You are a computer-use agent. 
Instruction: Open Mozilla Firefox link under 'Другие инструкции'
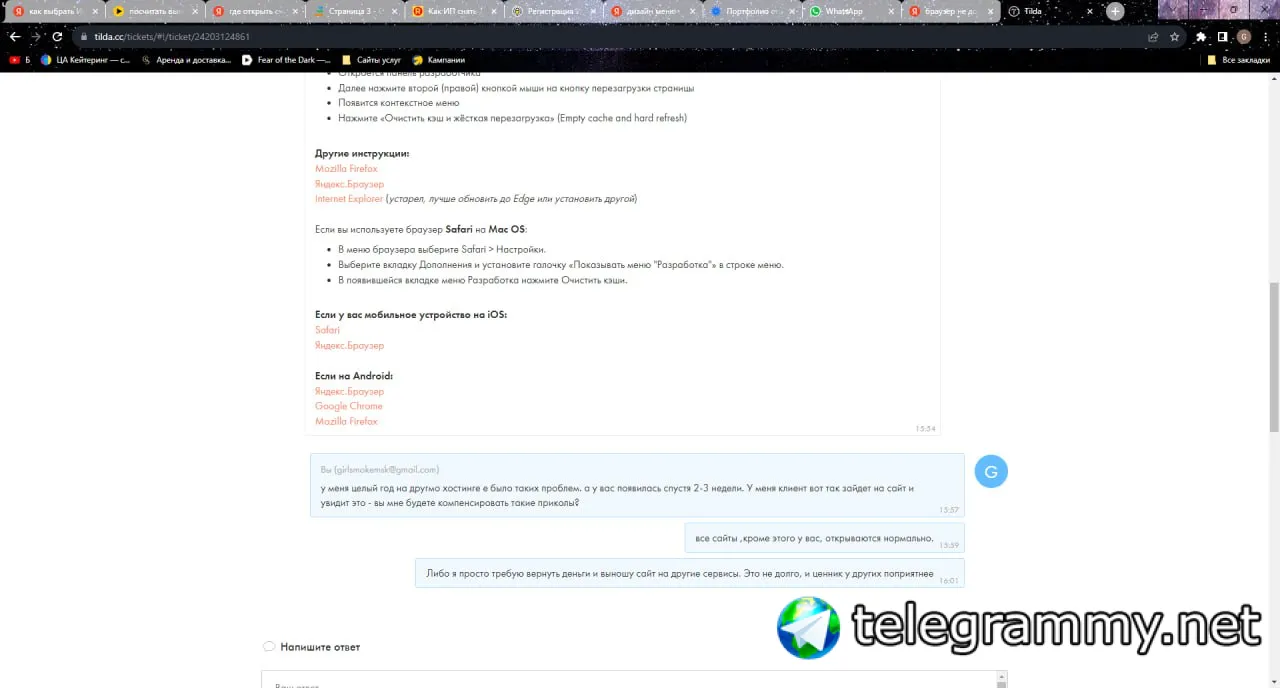tap(346, 169)
